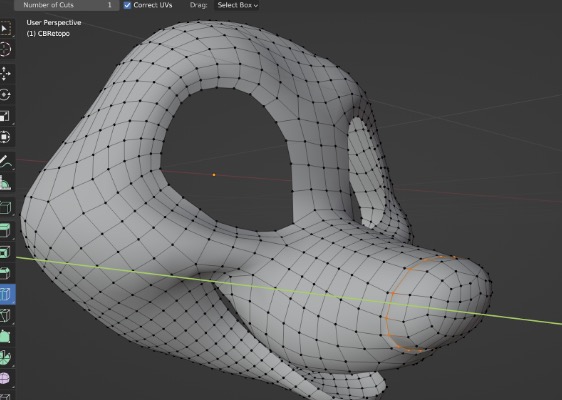Select the Annotate pencil tool
The image size is (562, 400).
pos(6,162)
